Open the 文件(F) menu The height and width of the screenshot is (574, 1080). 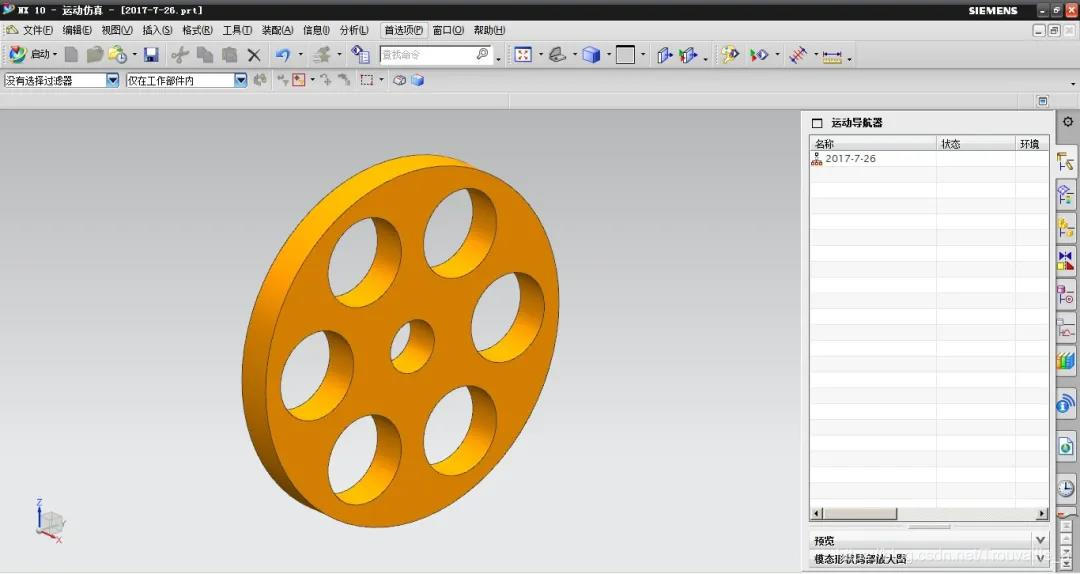pos(37,30)
